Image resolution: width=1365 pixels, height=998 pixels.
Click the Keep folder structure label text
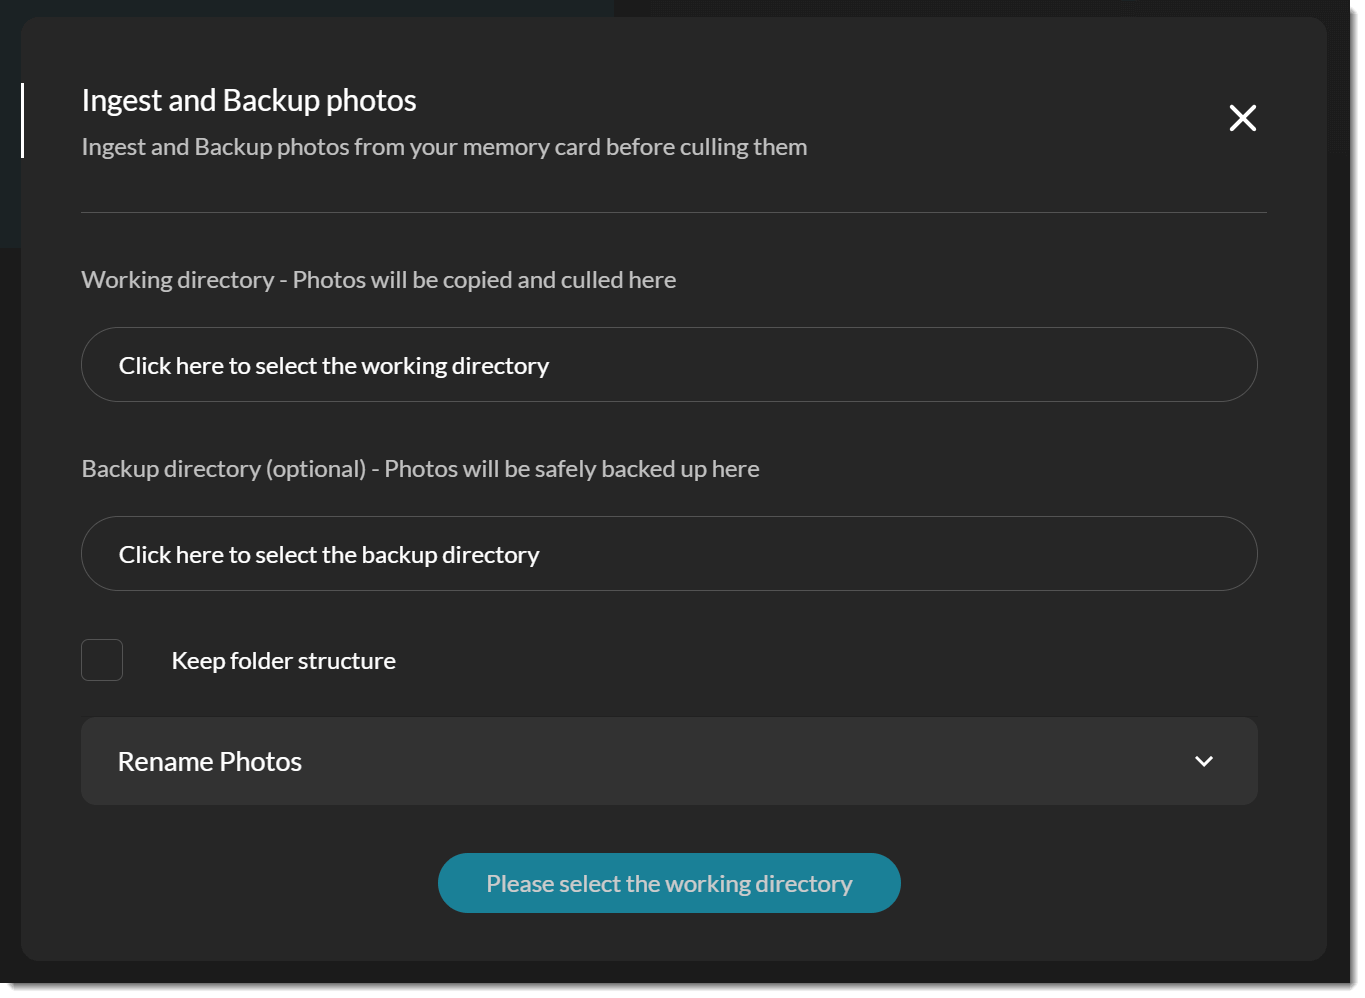[x=283, y=661]
